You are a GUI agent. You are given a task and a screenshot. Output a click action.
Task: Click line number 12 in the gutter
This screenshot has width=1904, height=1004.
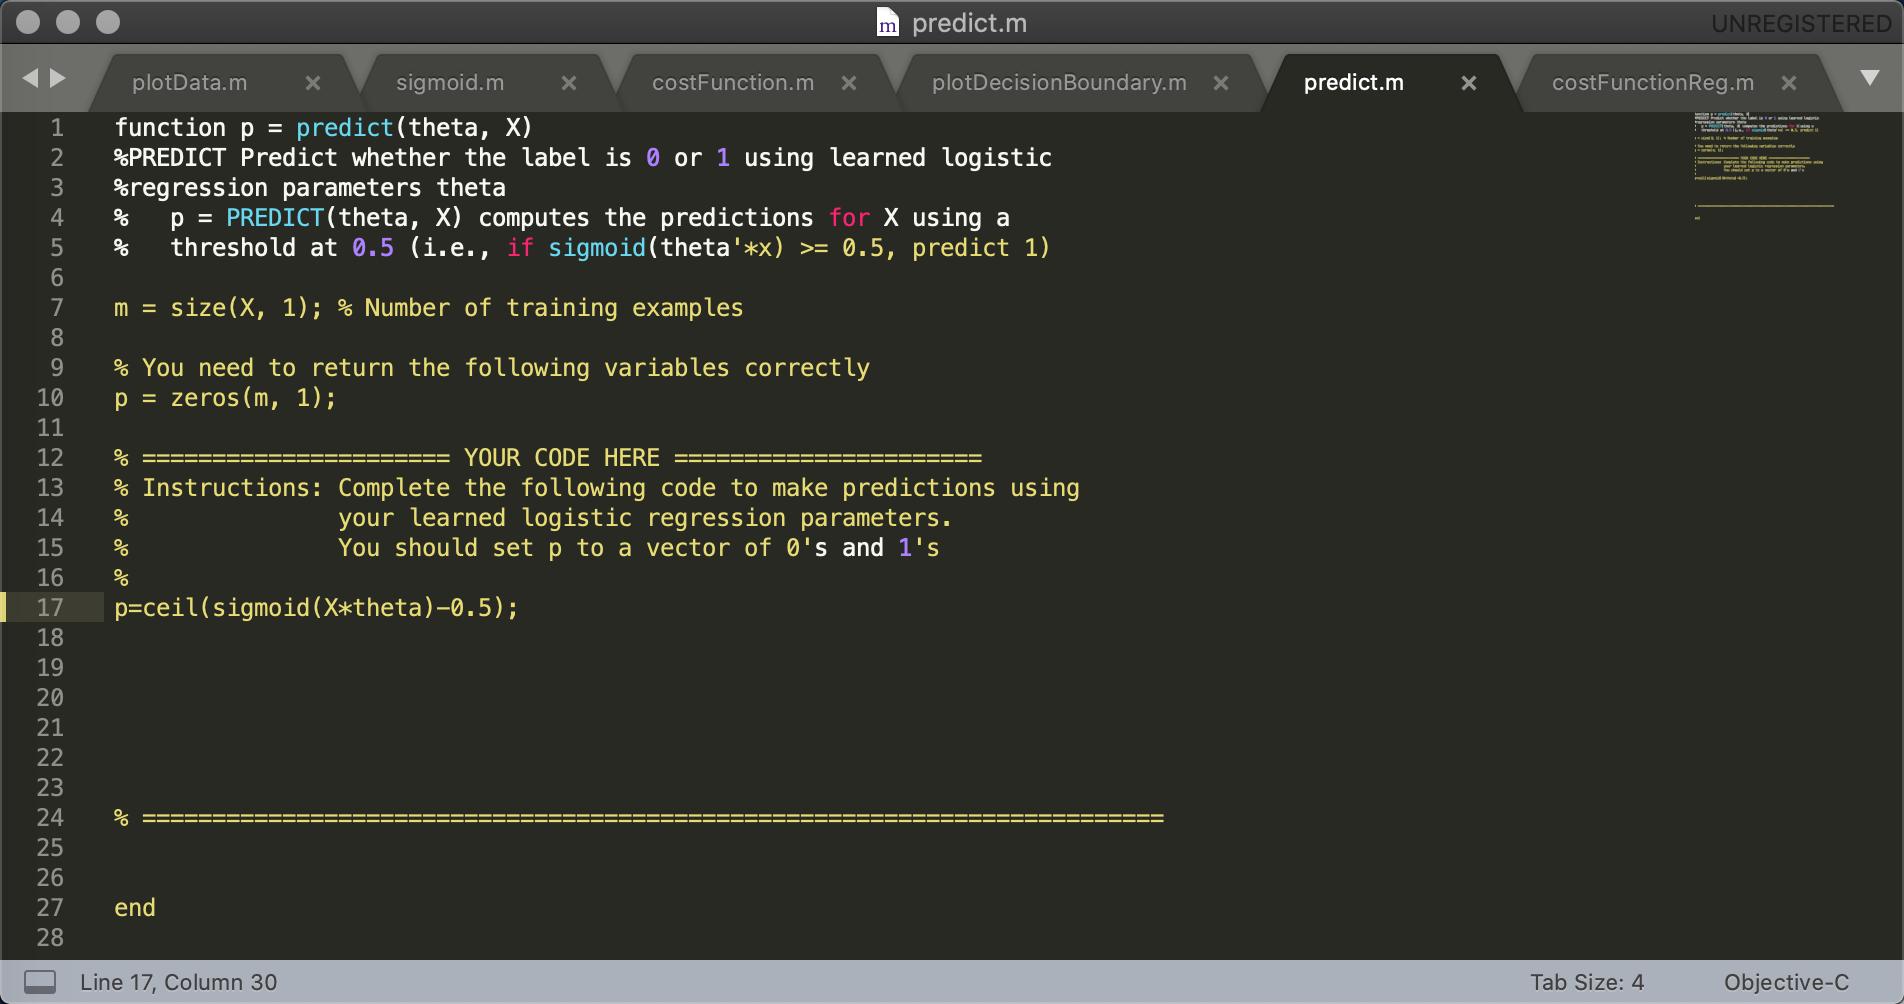(x=50, y=457)
